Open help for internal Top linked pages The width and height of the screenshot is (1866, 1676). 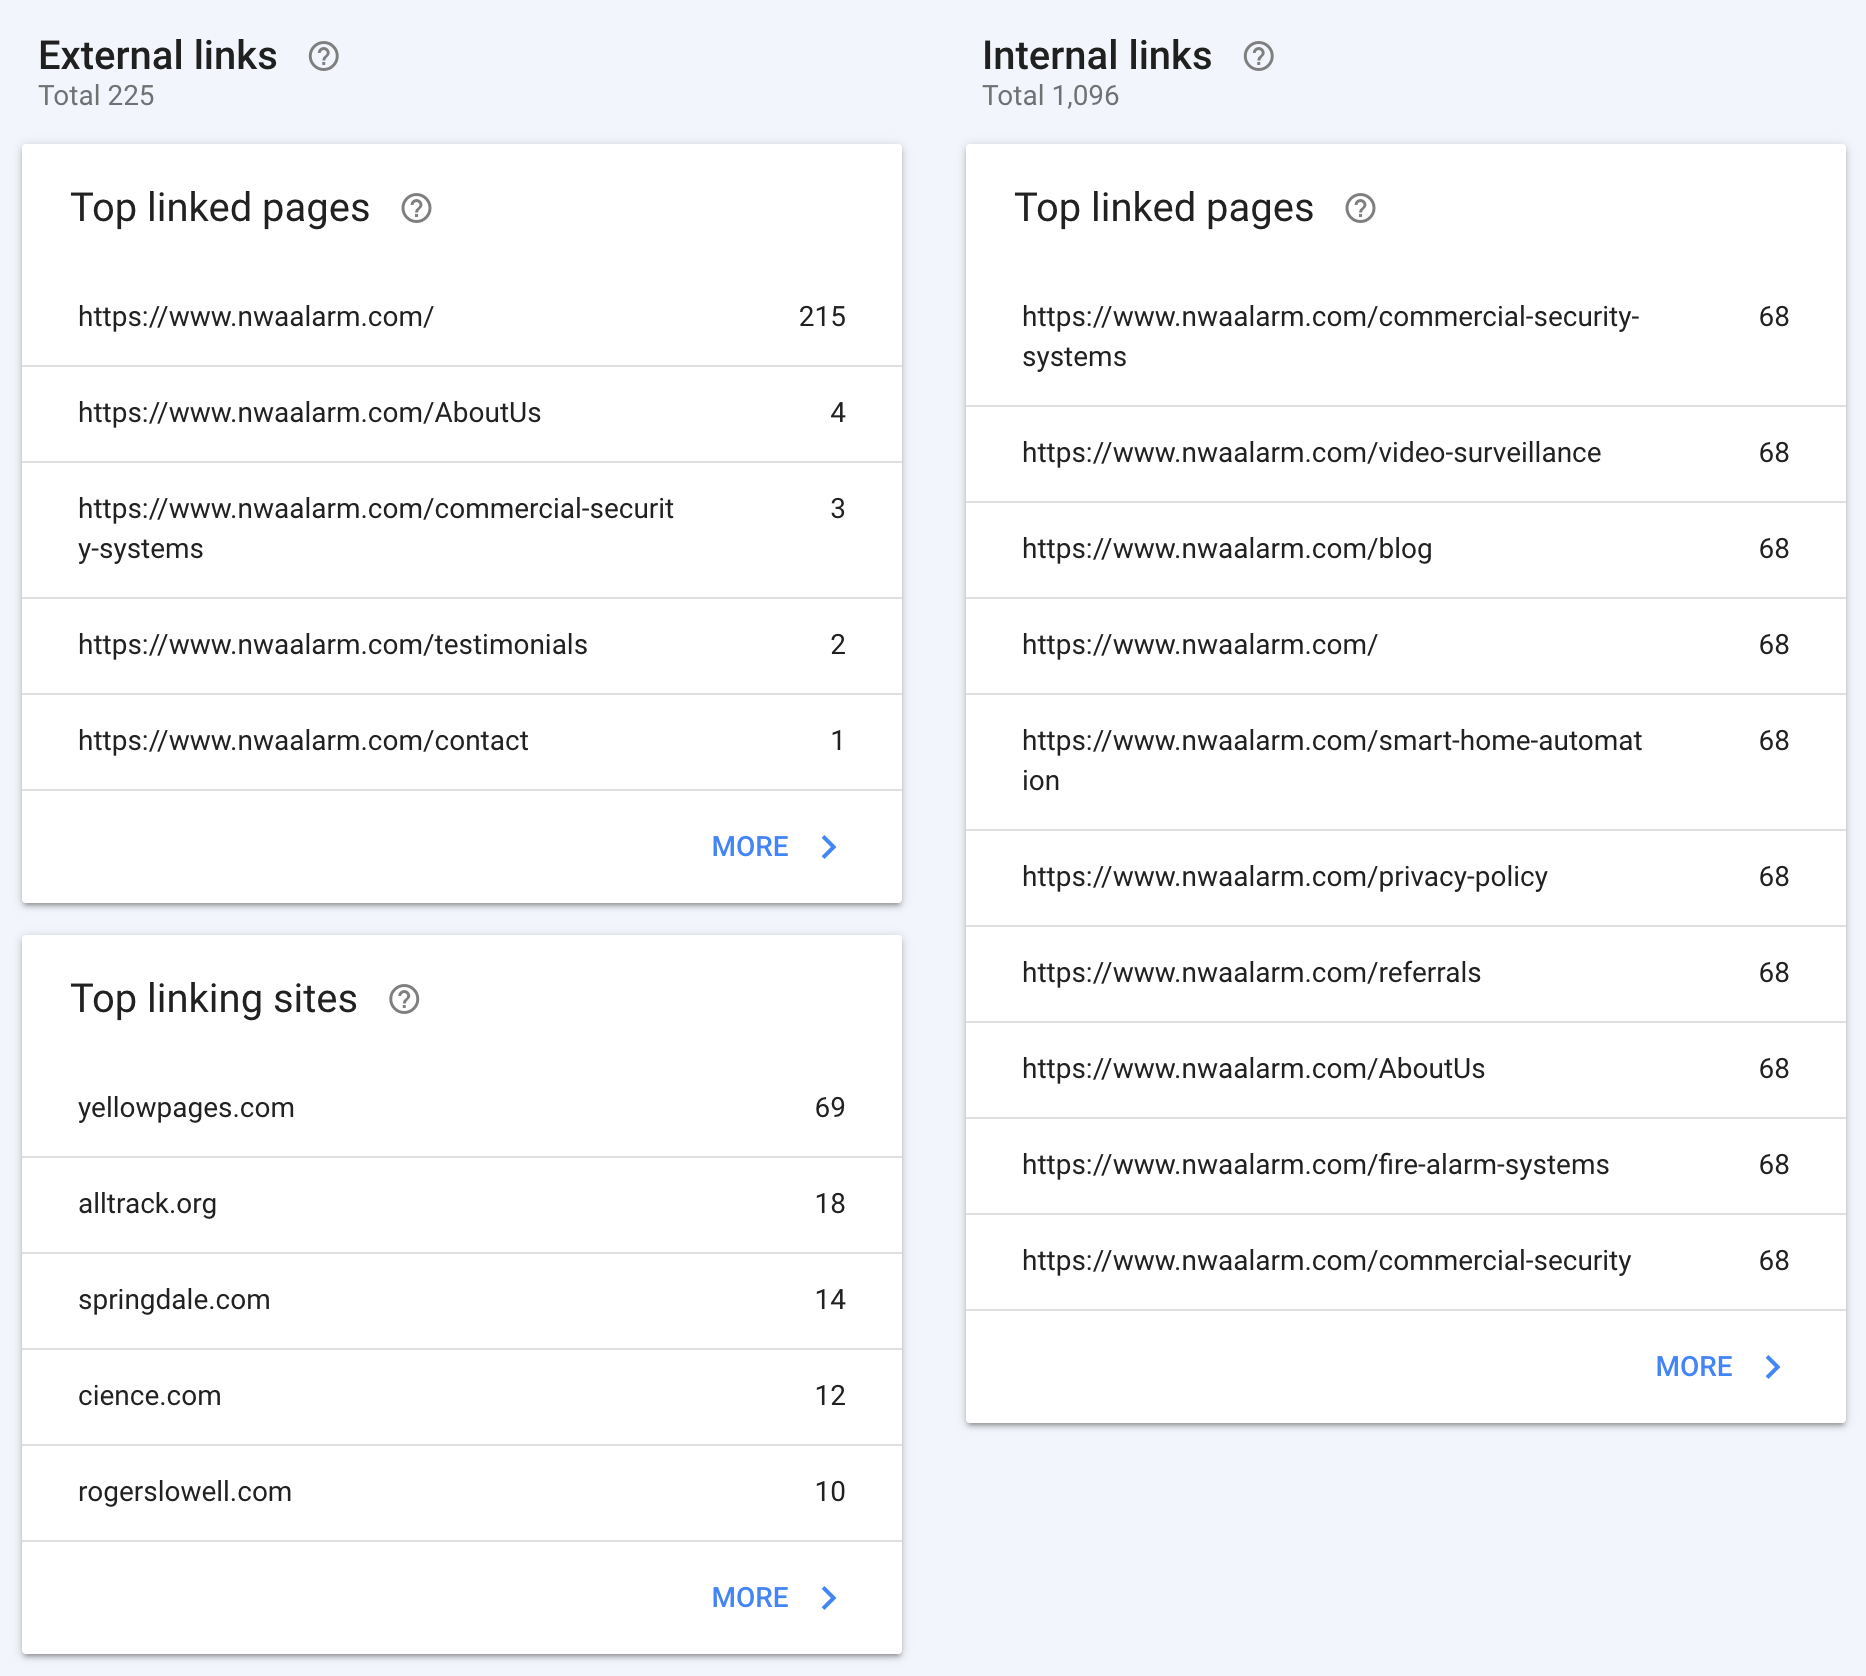(x=1360, y=208)
